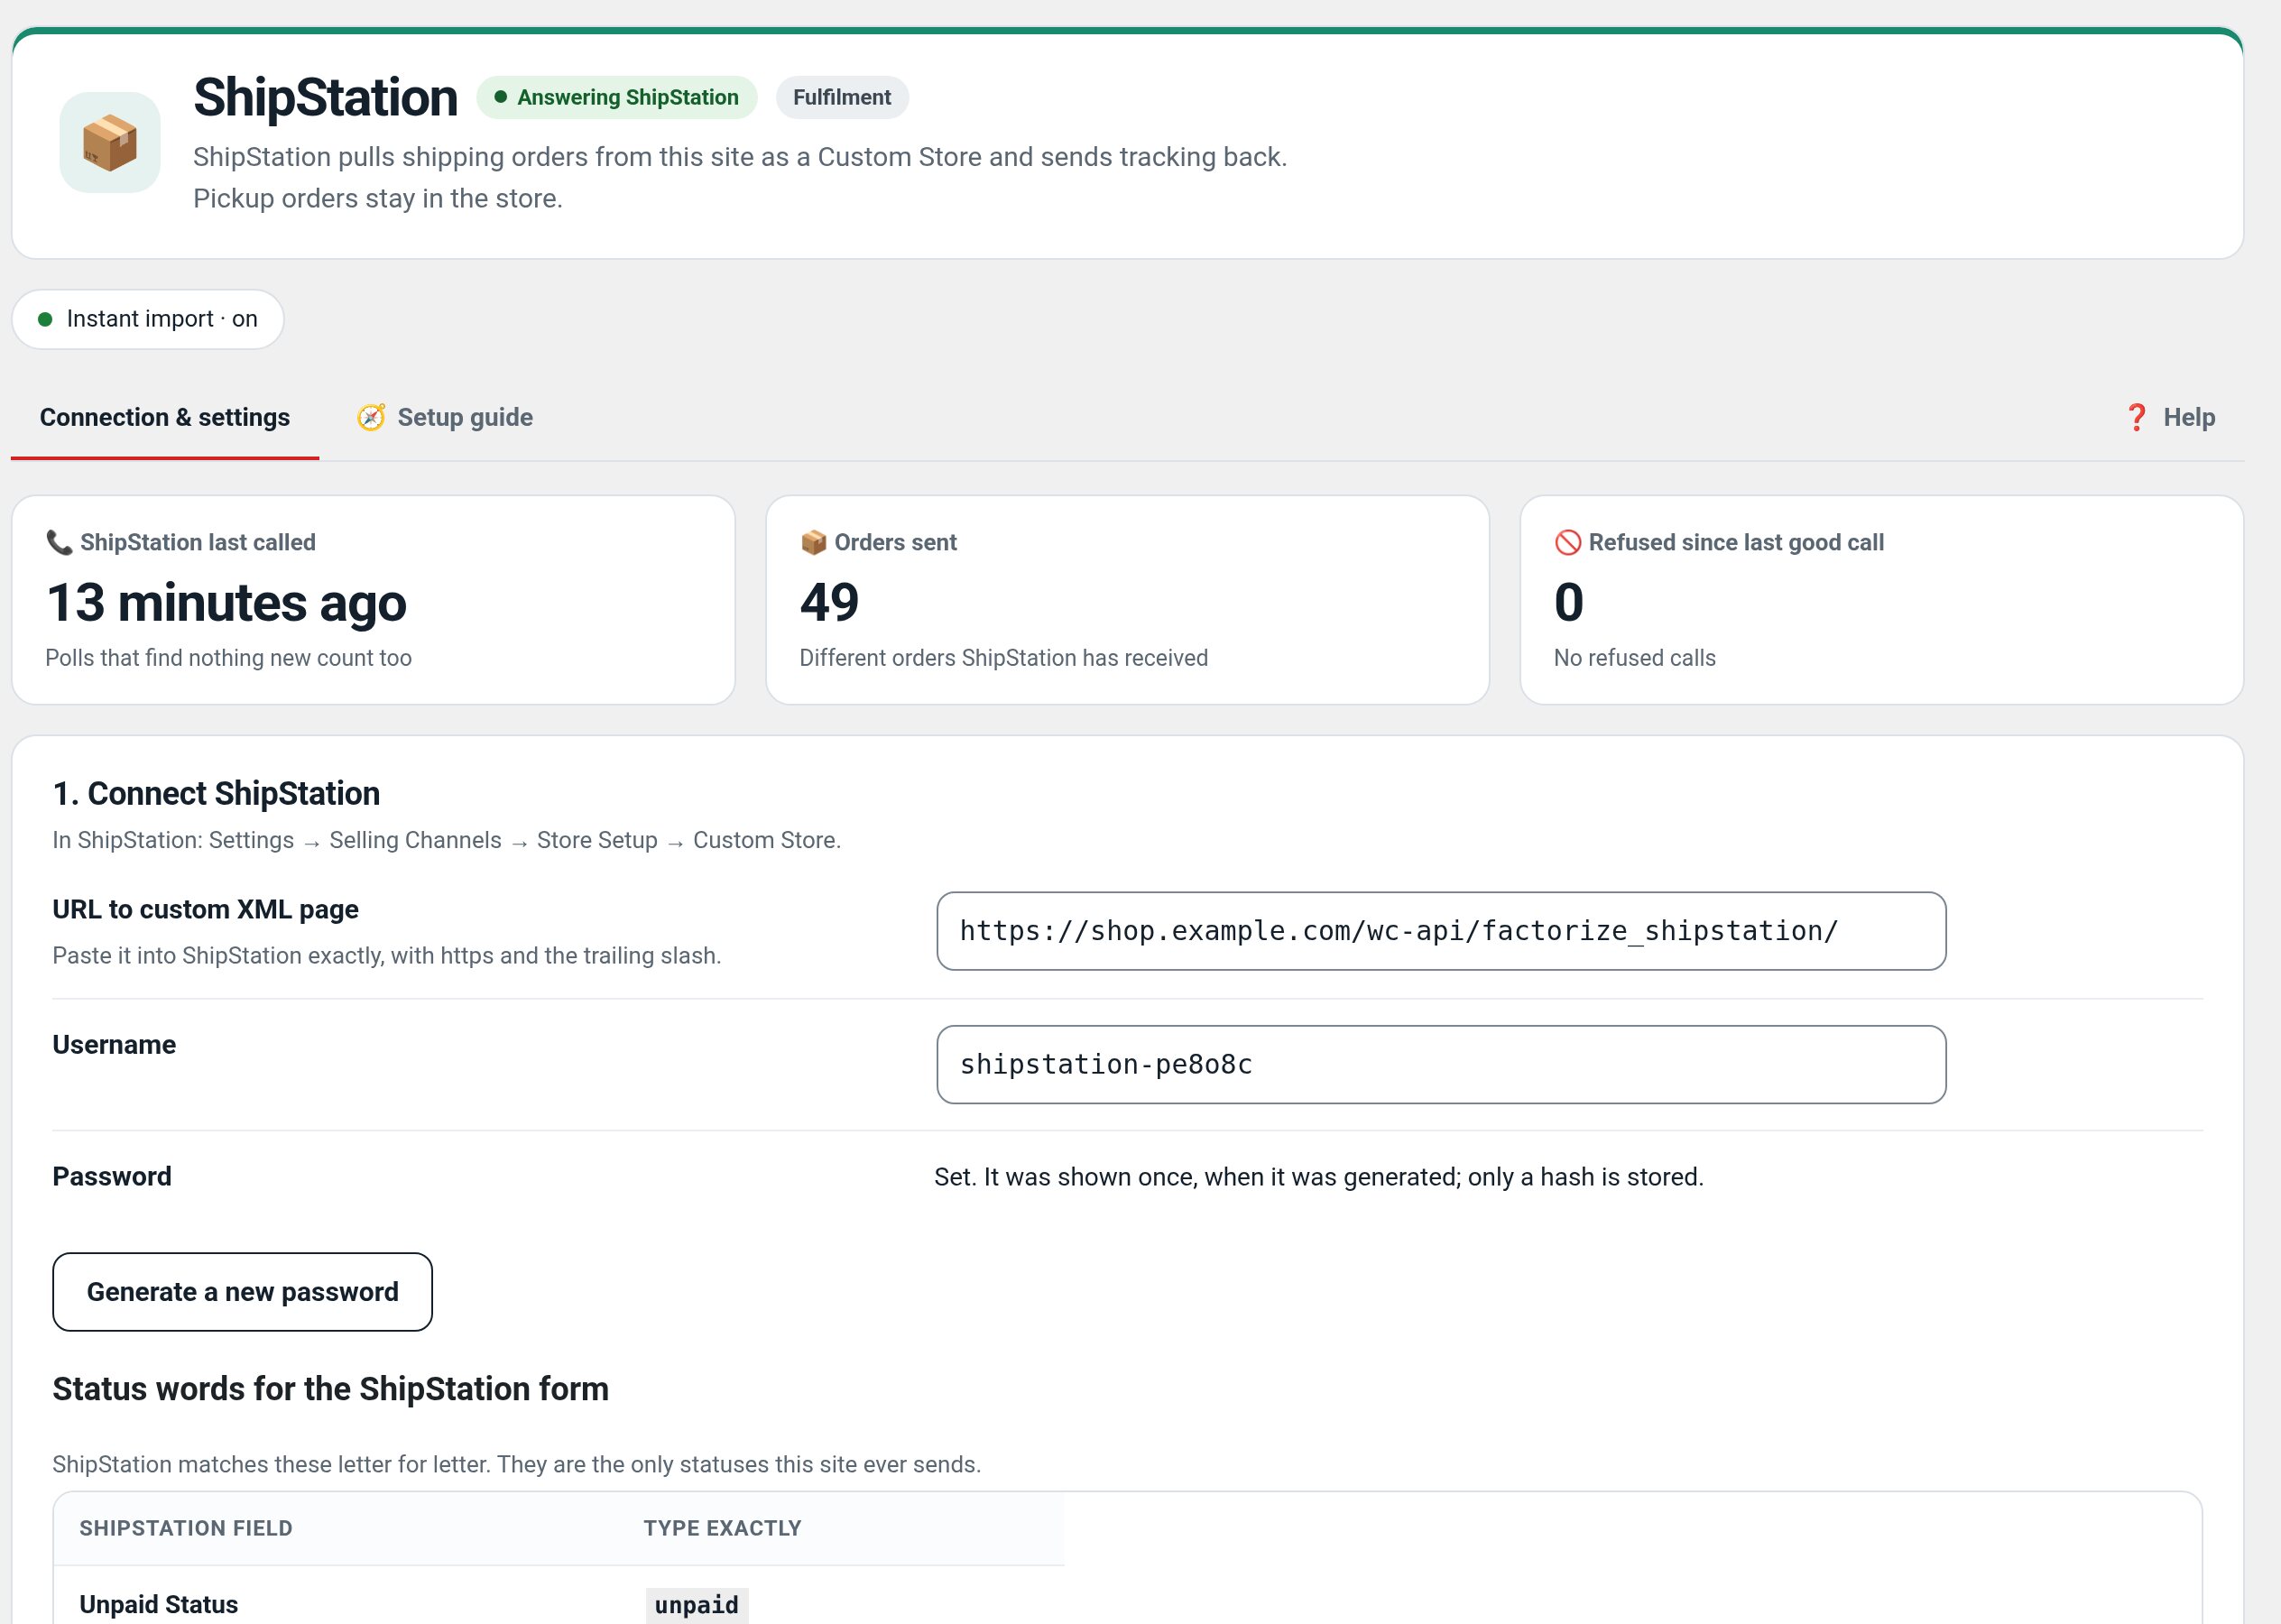Click Different orders ShipStation has received text
The image size is (2281, 1624).
coord(1004,658)
